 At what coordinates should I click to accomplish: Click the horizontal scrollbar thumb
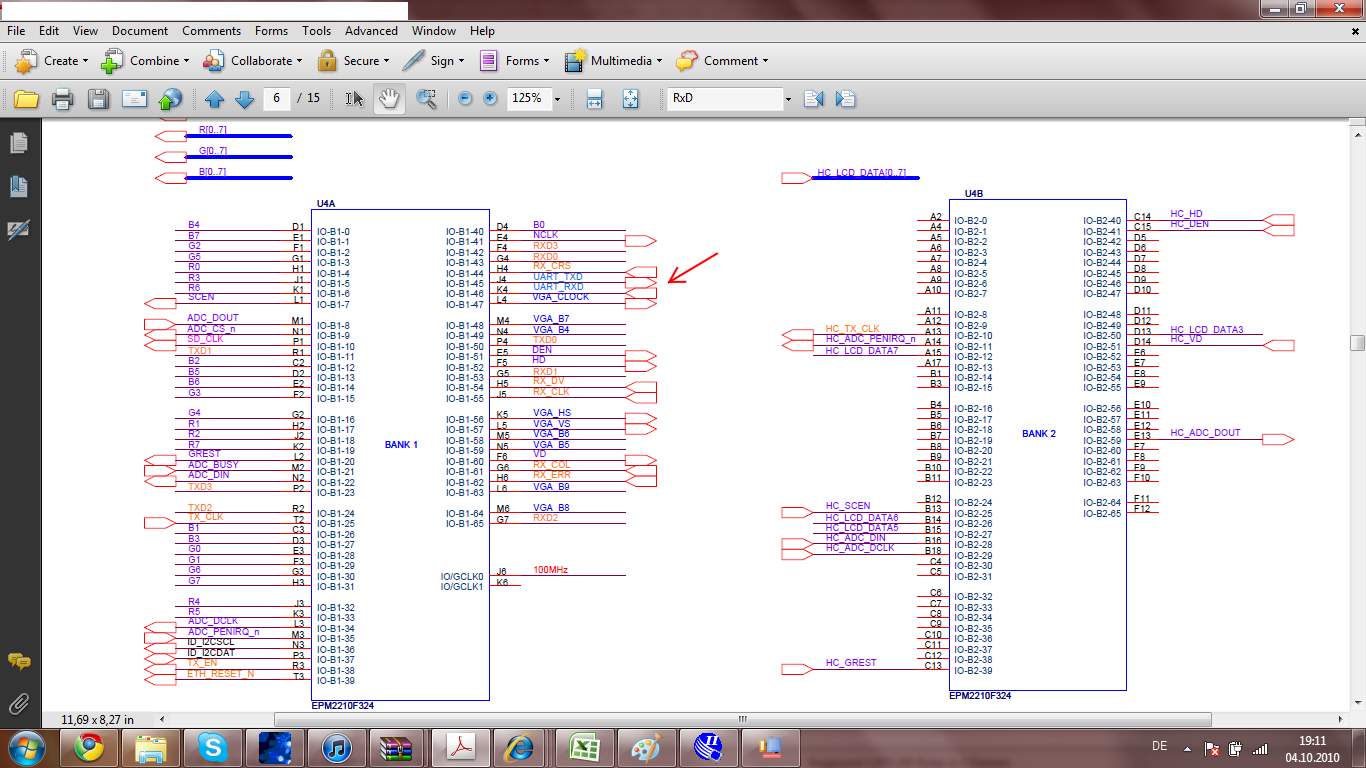point(742,719)
